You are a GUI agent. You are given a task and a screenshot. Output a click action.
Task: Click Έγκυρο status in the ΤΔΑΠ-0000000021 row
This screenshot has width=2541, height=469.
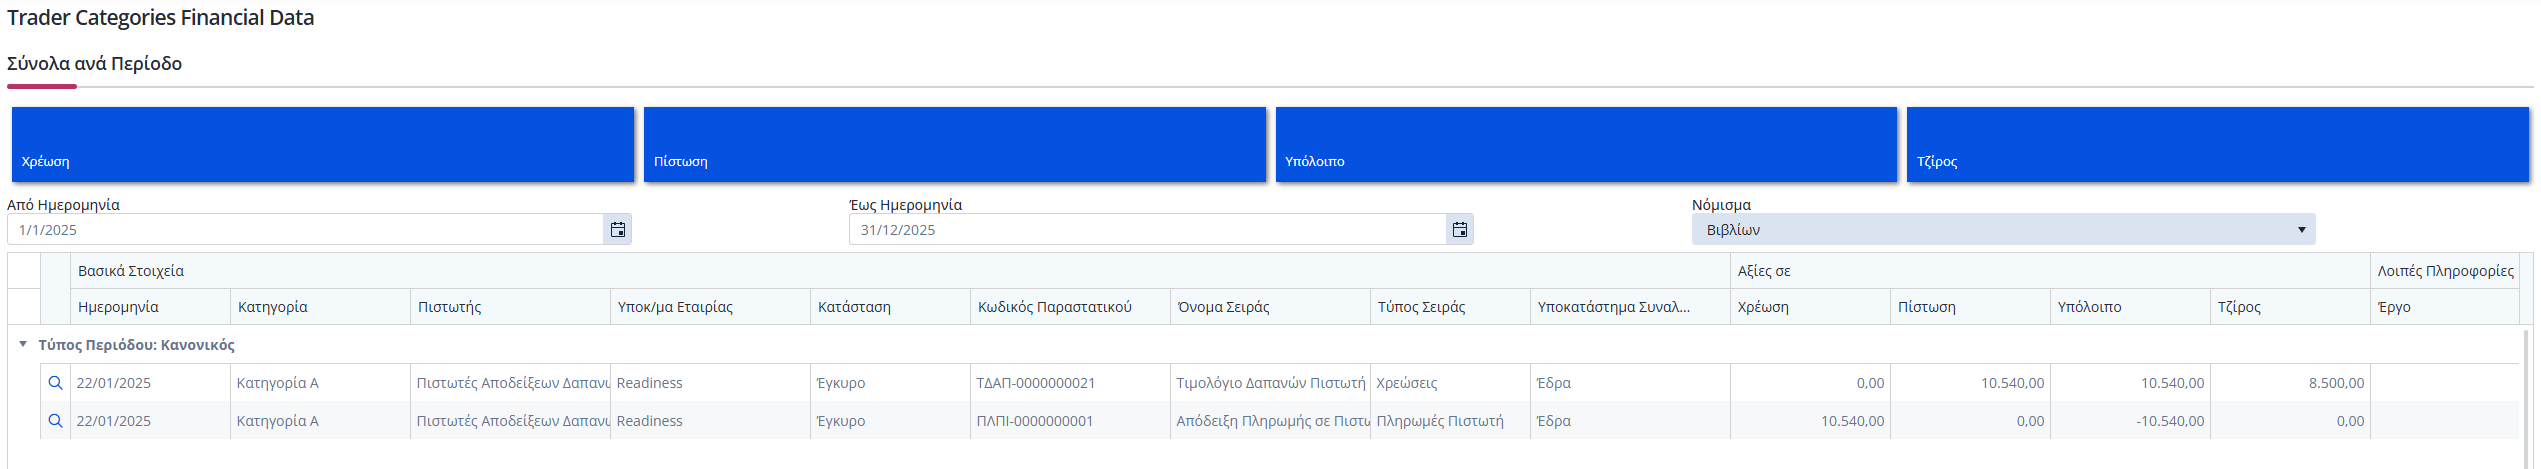[890, 383]
